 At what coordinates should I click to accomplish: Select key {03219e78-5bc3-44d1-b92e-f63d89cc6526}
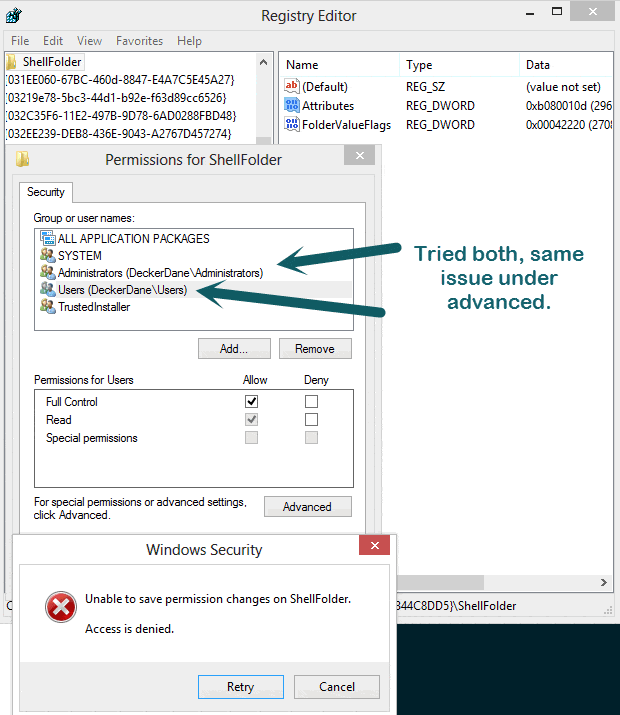[116, 98]
